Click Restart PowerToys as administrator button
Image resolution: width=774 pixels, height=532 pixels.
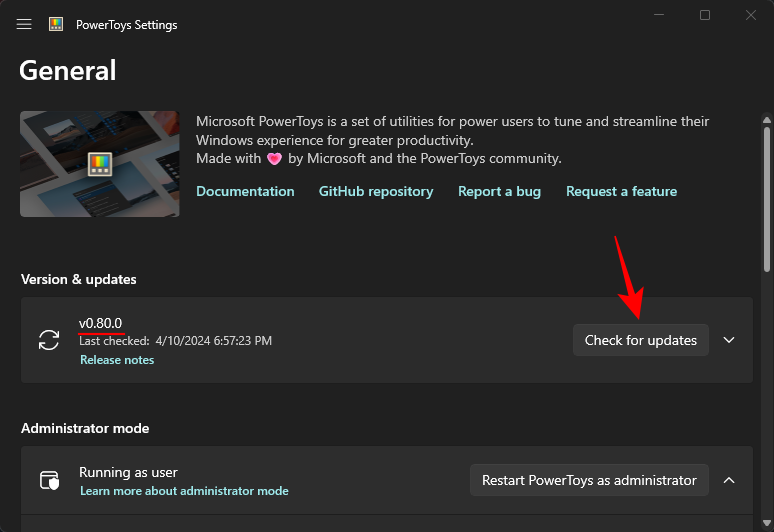pyautogui.click(x=589, y=480)
